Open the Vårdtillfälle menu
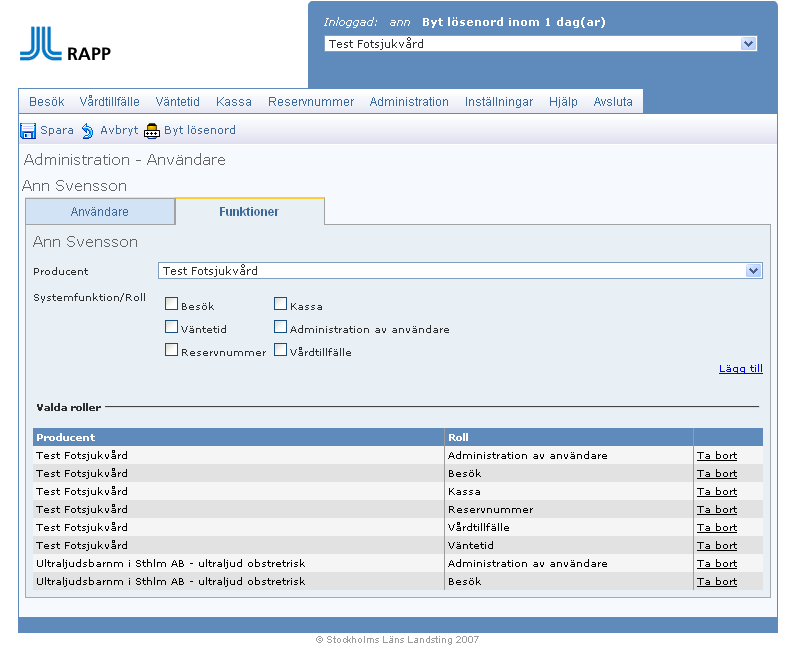 [109, 102]
